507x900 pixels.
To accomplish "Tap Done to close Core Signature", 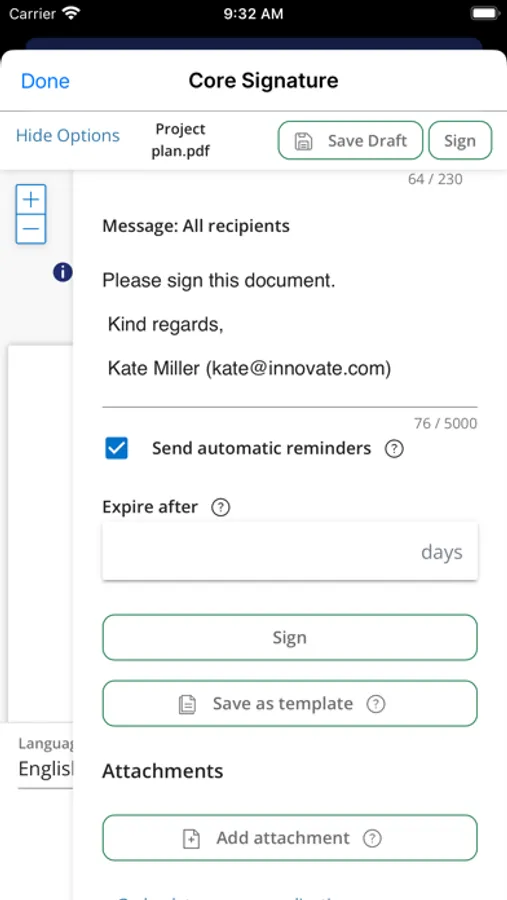I will coord(45,81).
